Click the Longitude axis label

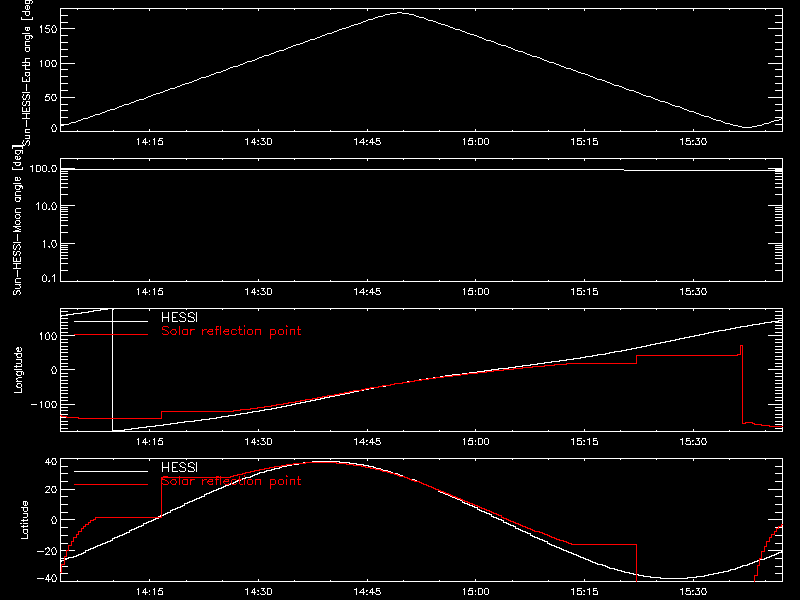coord(18,370)
